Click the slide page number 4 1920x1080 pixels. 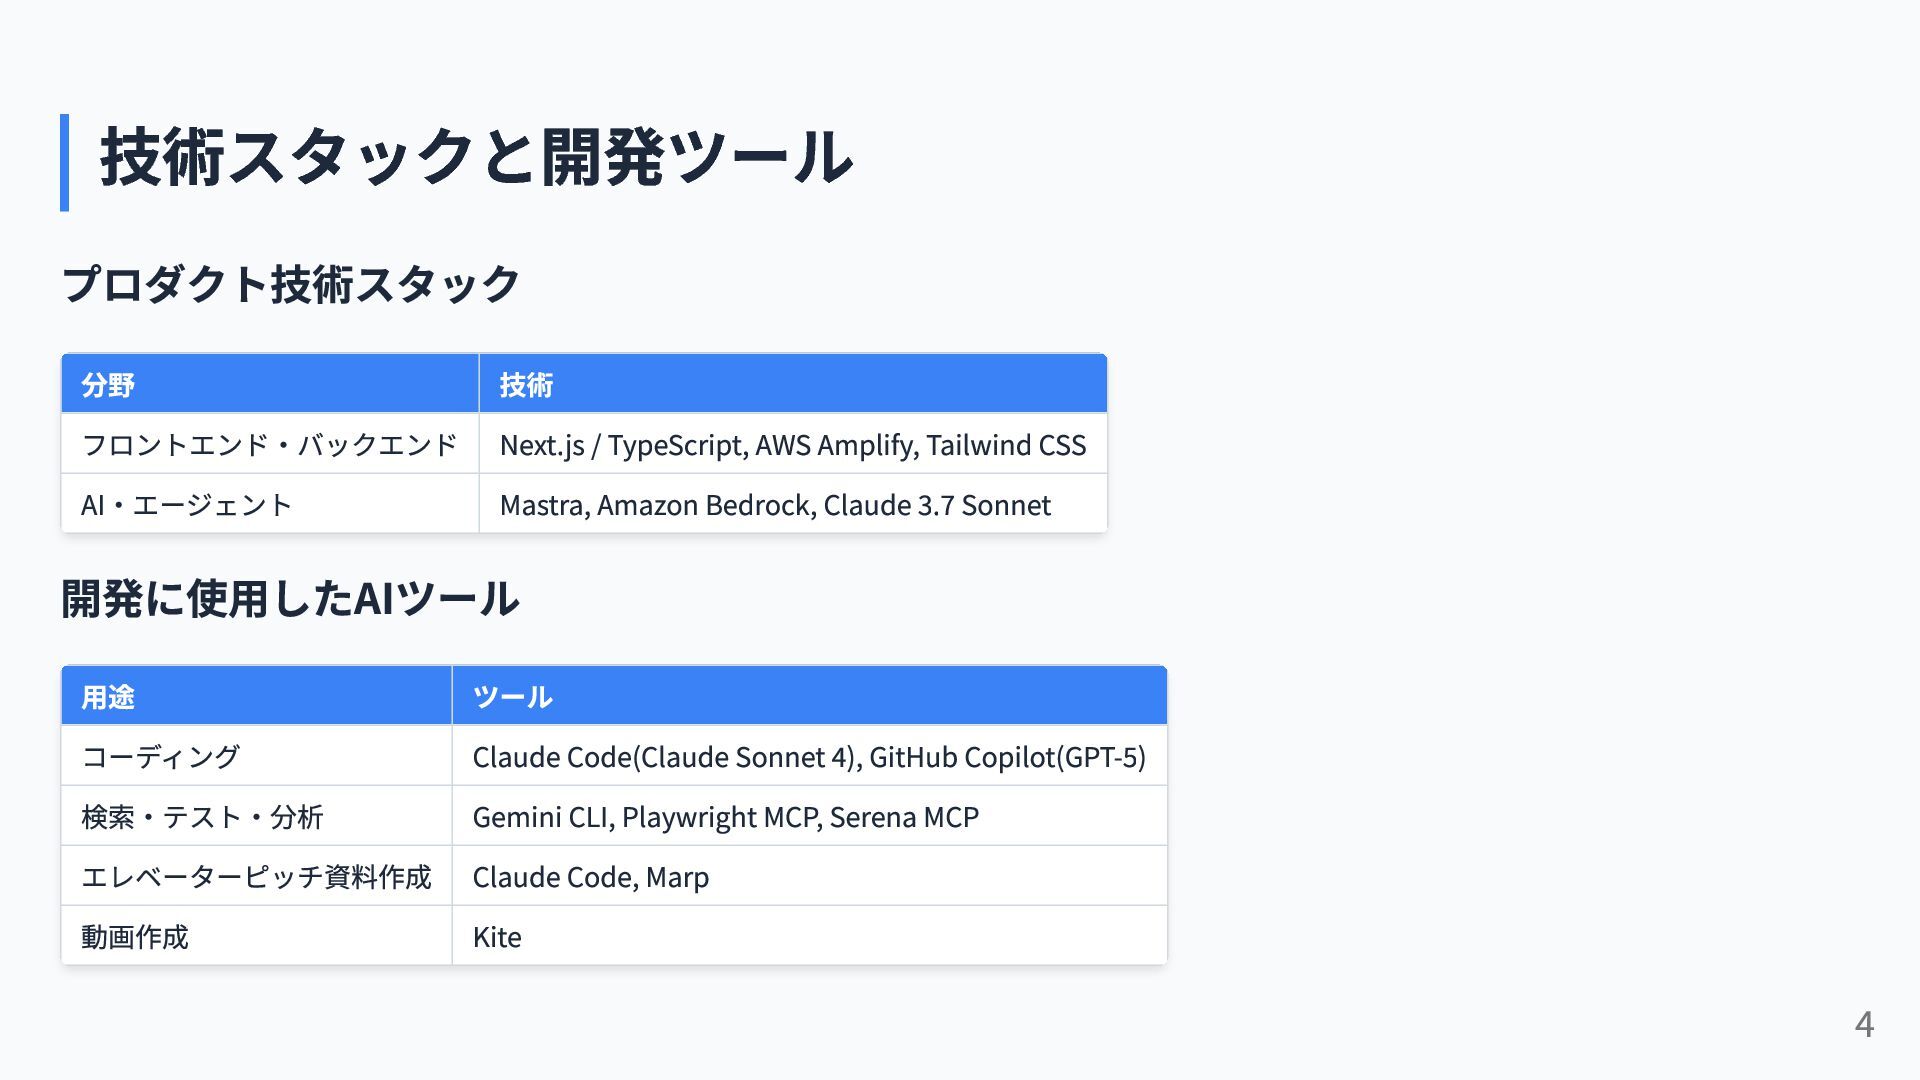[1864, 1024]
